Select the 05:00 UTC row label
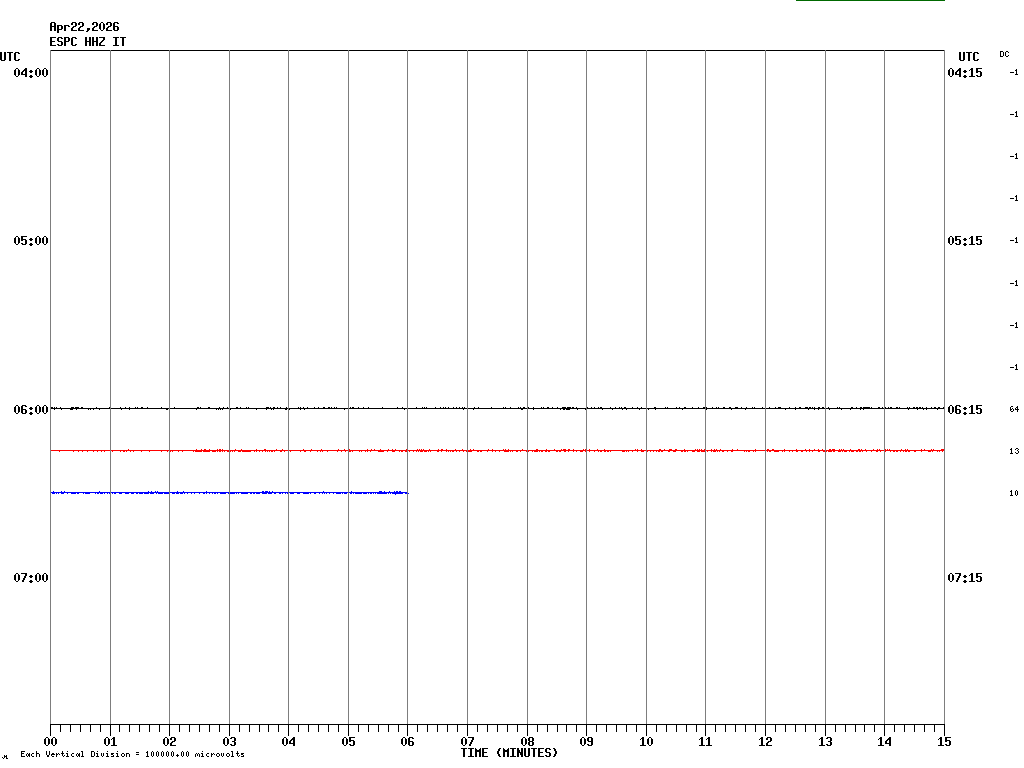Viewport: 1024px width, 768px height. [x=31, y=241]
